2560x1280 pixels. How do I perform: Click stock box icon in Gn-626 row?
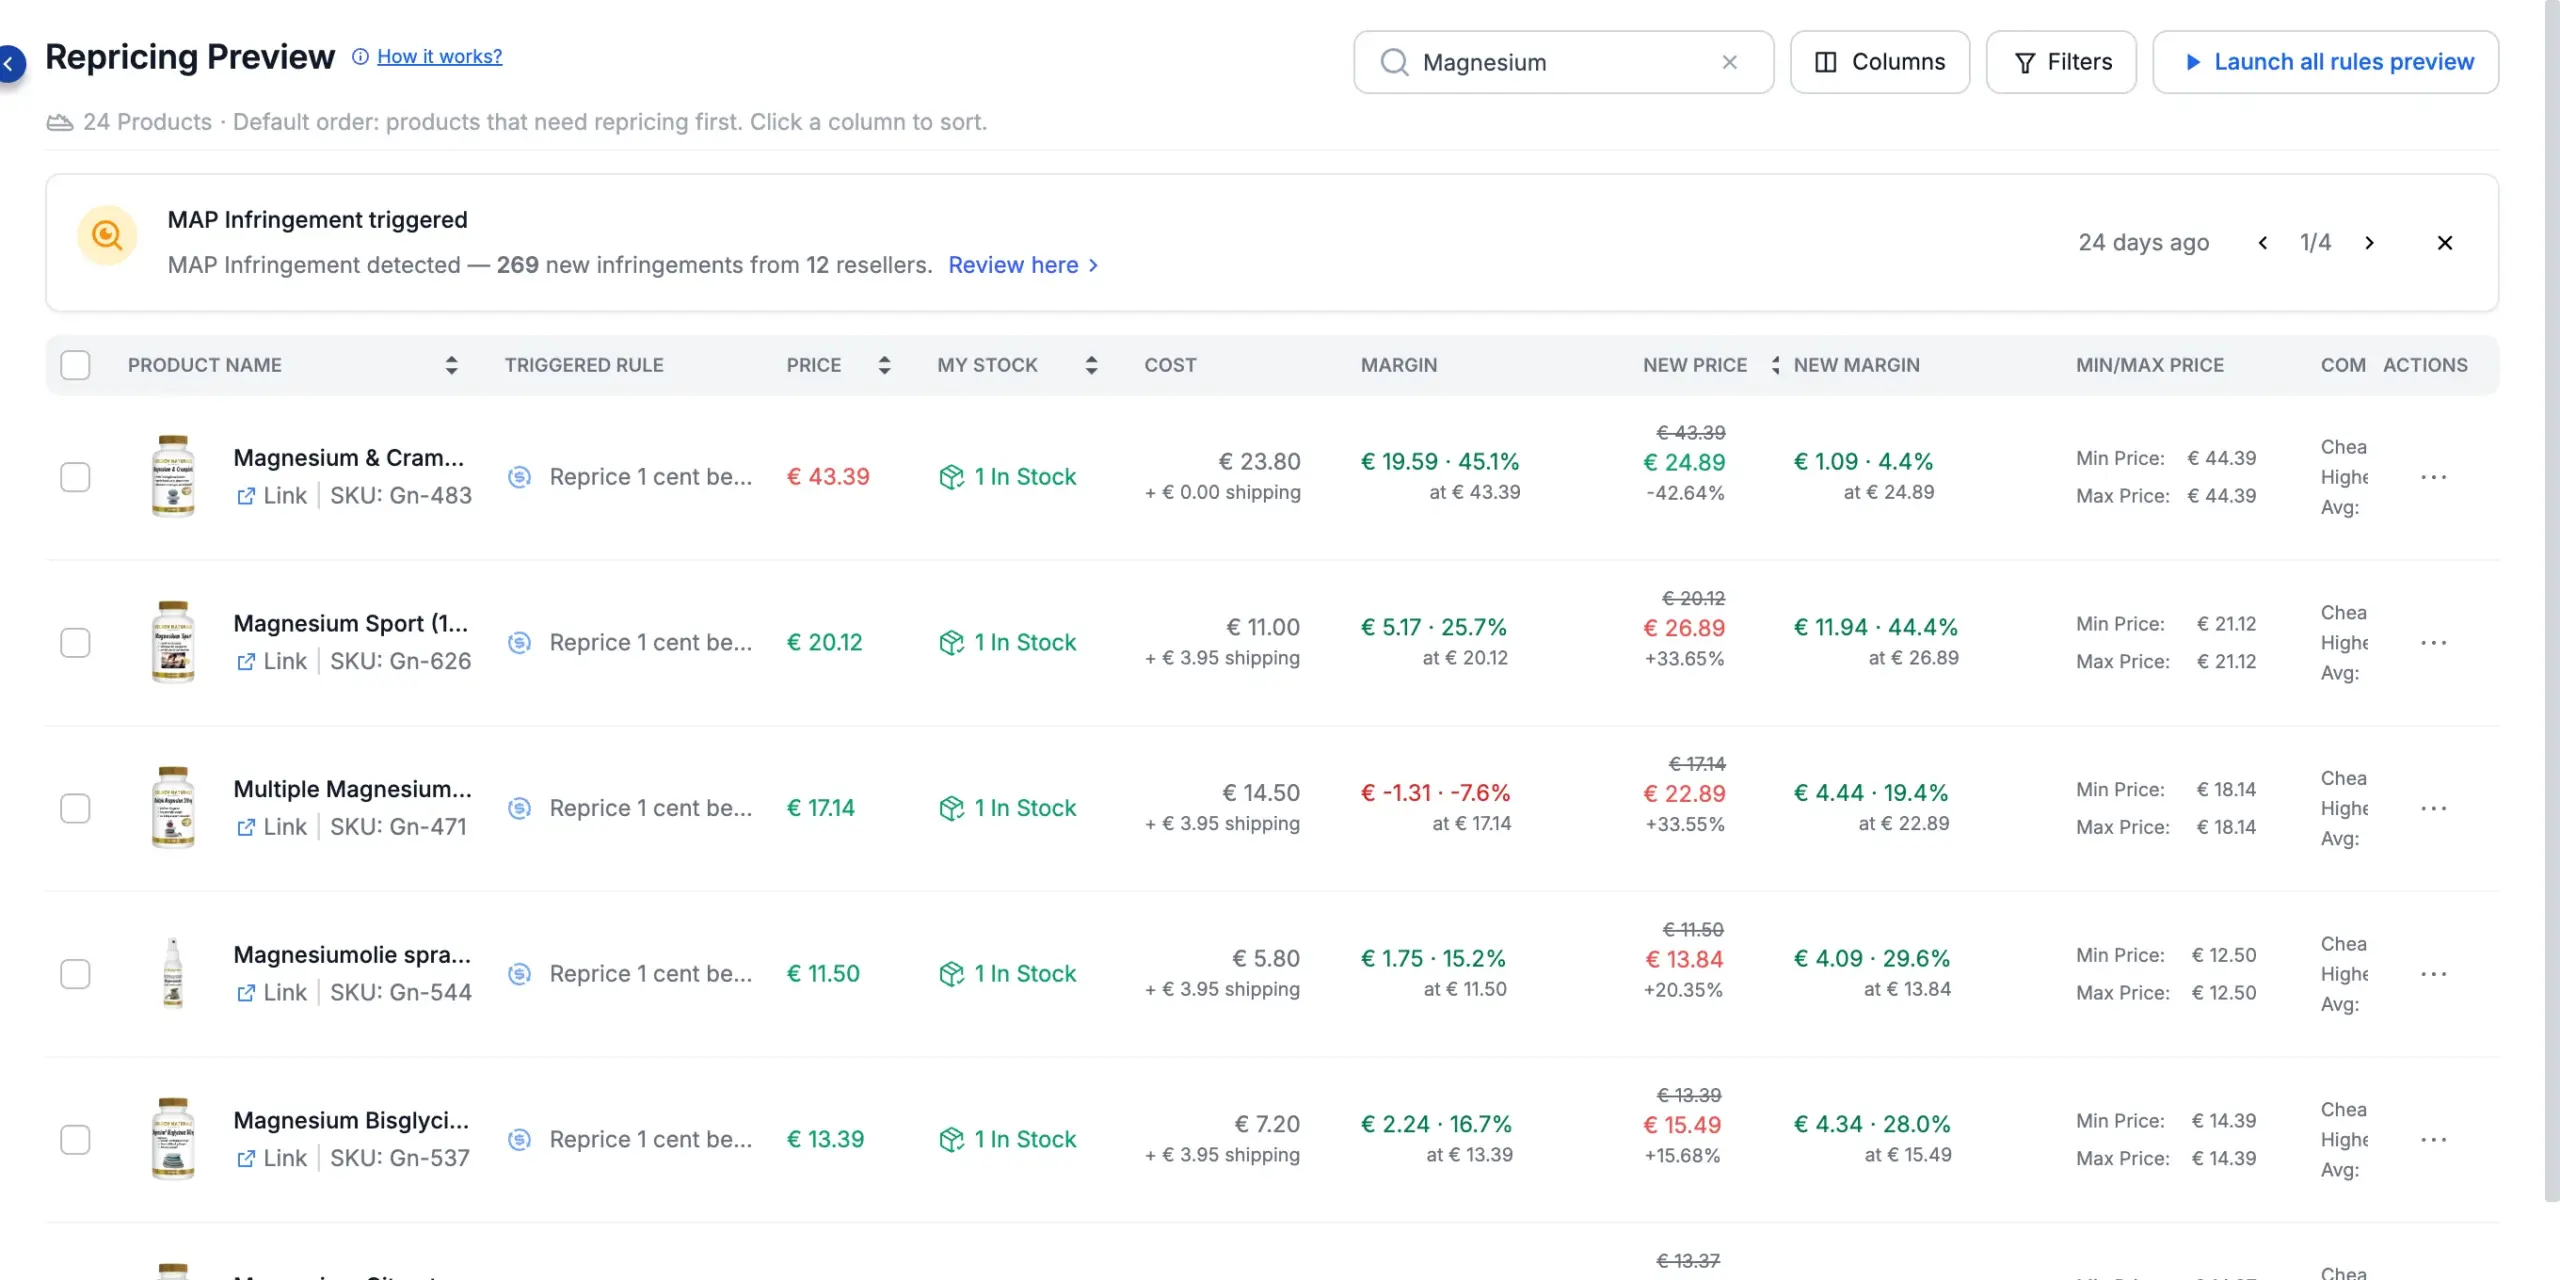click(951, 642)
